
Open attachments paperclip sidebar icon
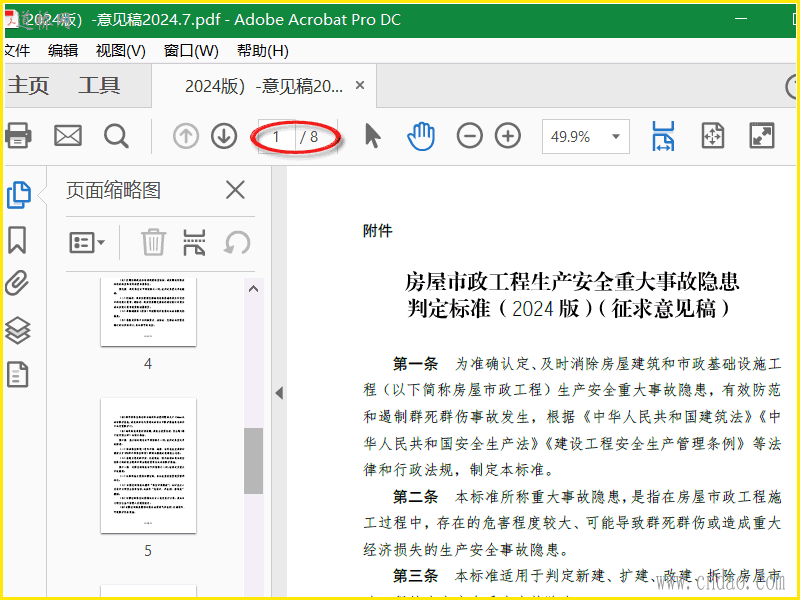[17, 284]
